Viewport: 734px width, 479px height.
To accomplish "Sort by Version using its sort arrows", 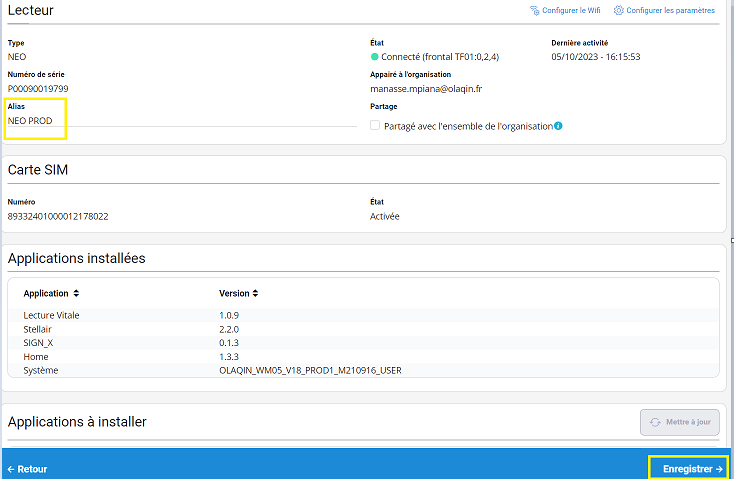I will point(256,294).
